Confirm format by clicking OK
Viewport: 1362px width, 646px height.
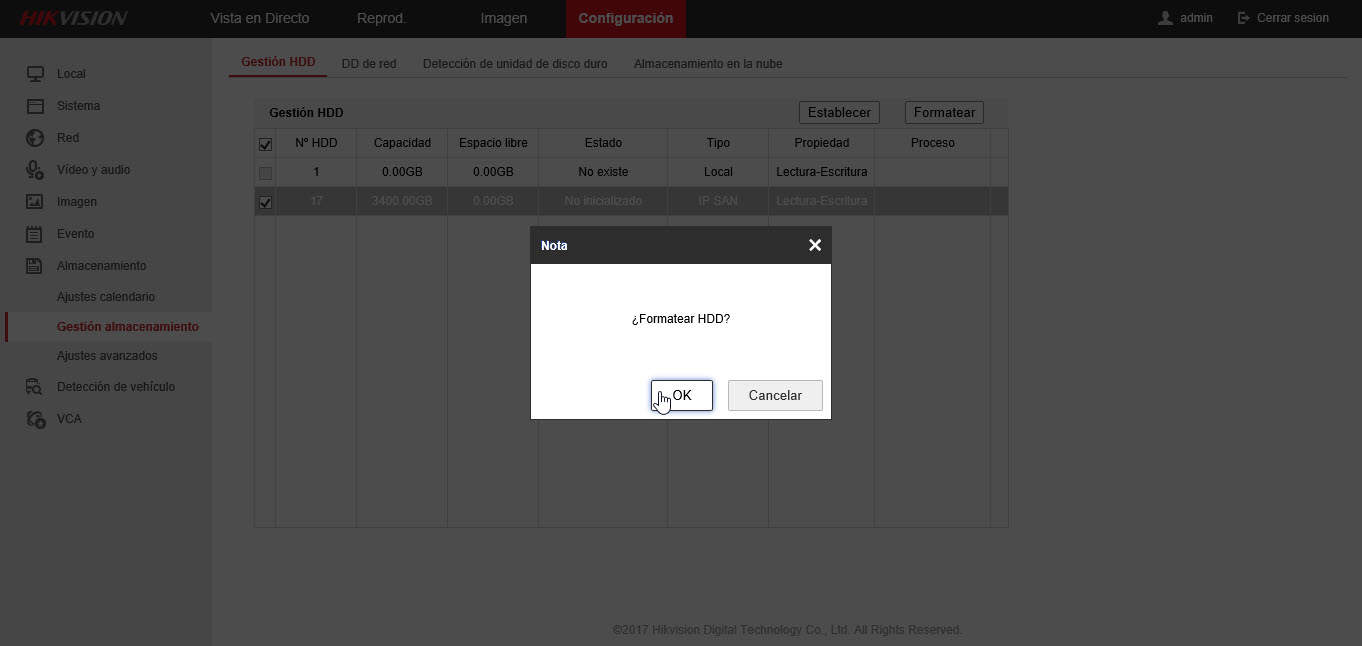pos(682,395)
